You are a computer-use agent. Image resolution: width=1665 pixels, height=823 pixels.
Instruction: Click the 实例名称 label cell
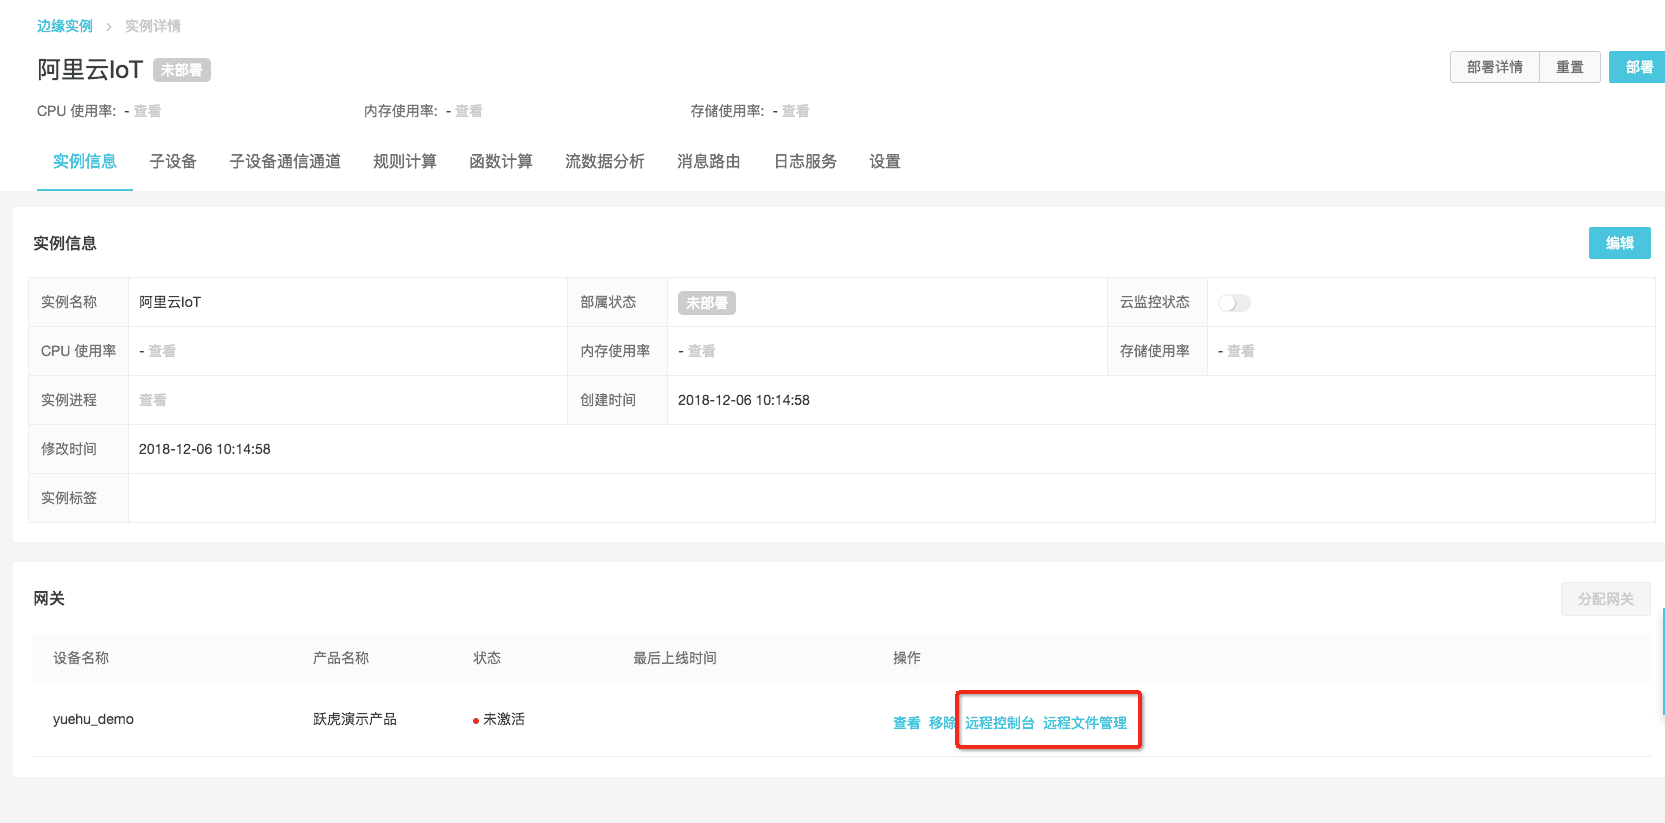[78, 302]
